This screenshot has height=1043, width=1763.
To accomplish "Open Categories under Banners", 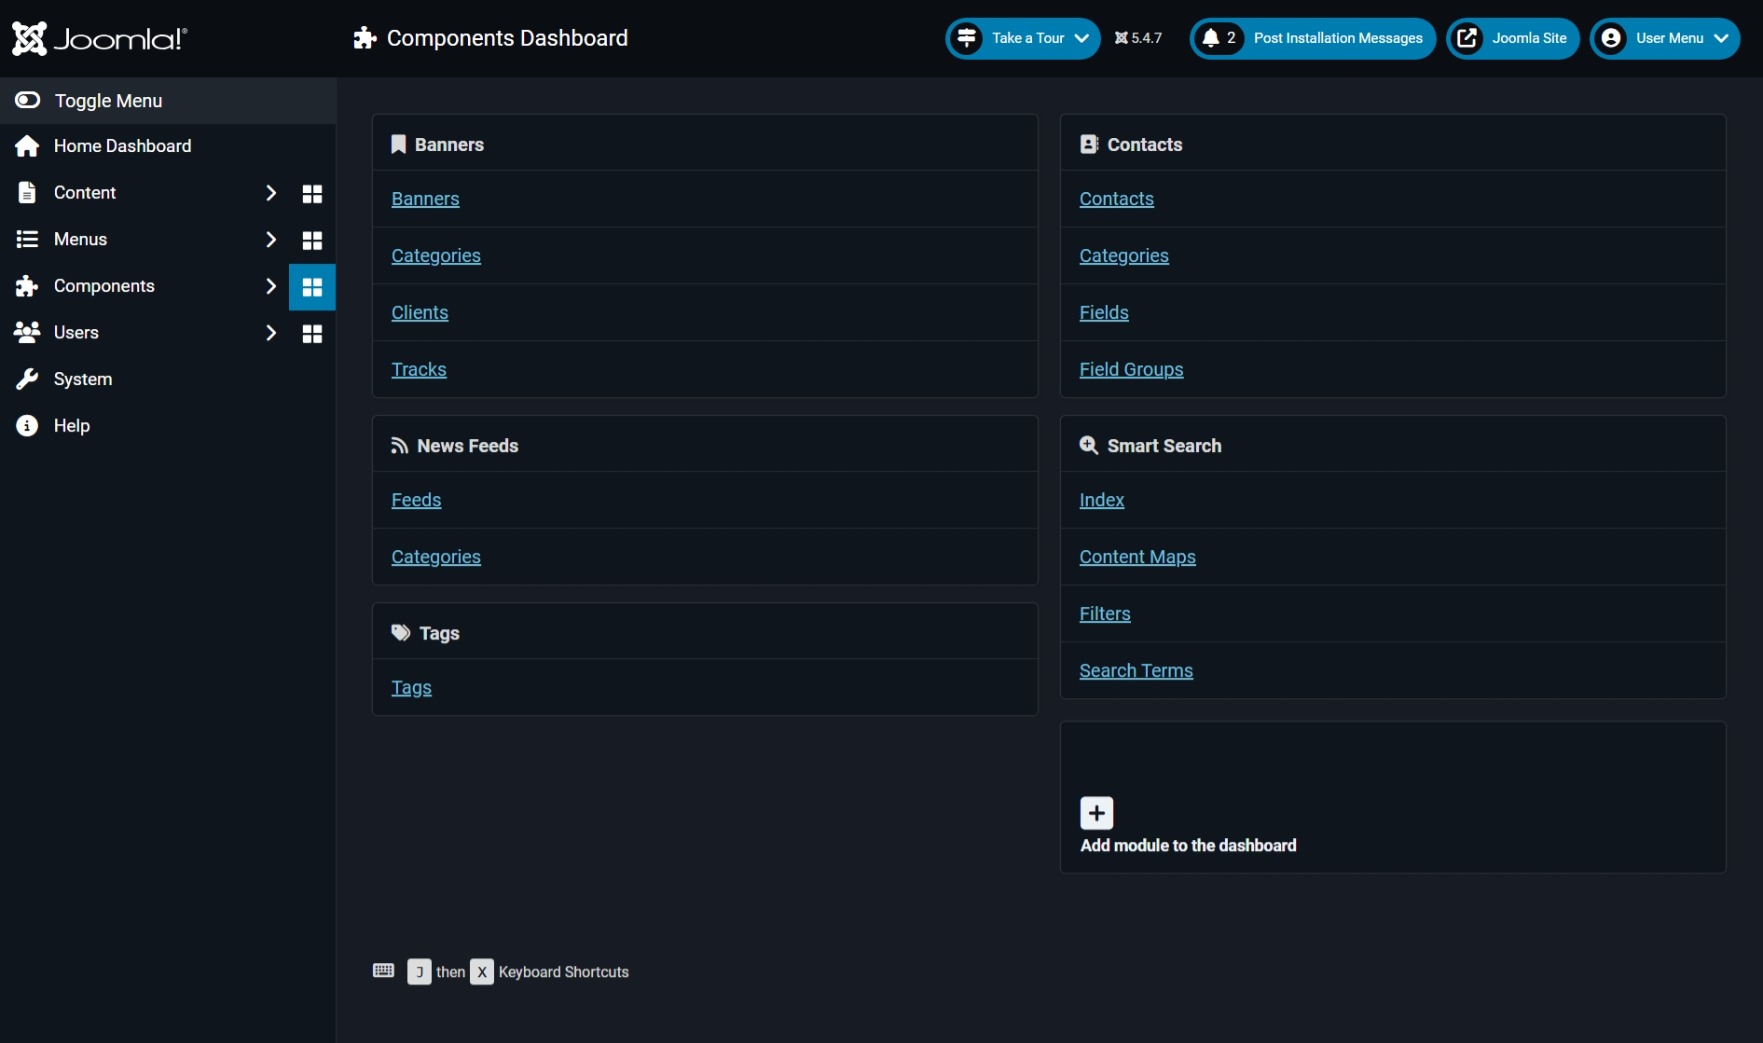I will pos(436,256).
